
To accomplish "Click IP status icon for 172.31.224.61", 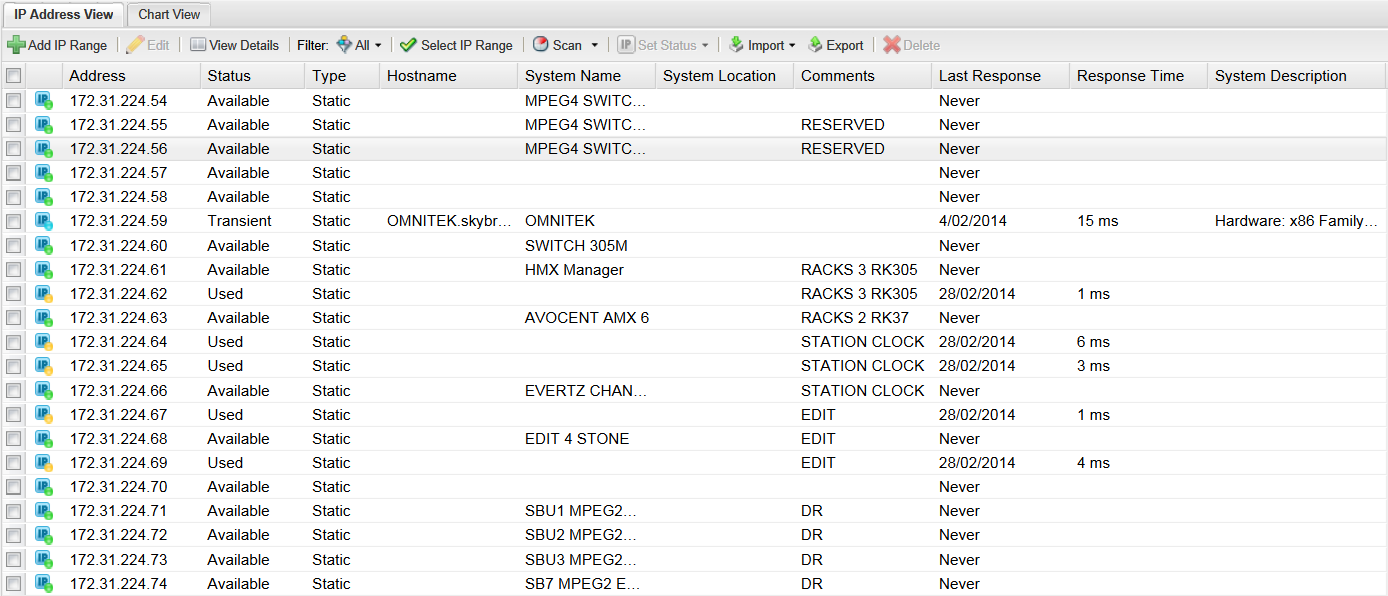I will point(44,270).
